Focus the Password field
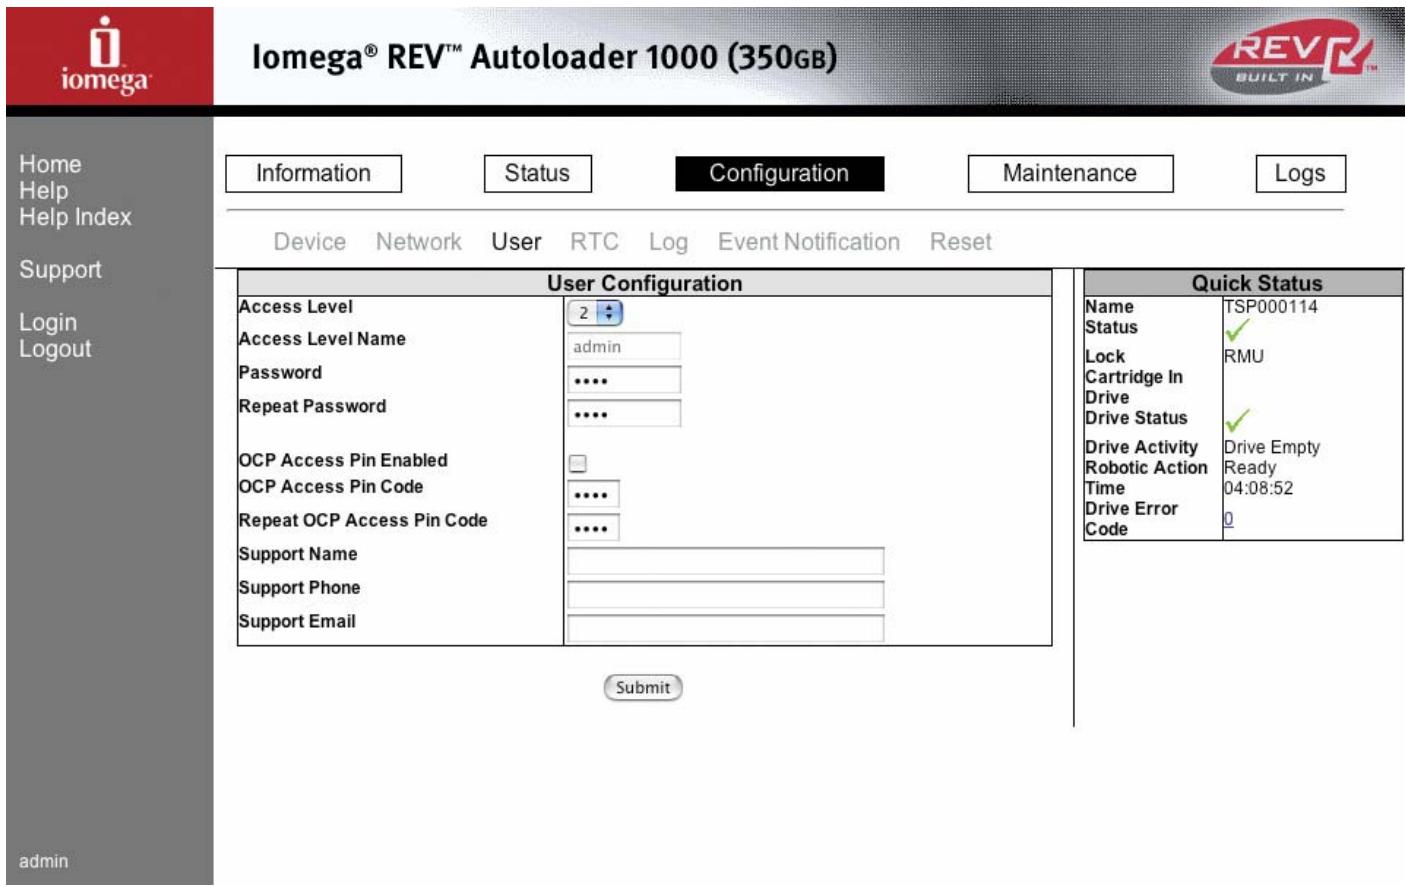 point(624,380)
